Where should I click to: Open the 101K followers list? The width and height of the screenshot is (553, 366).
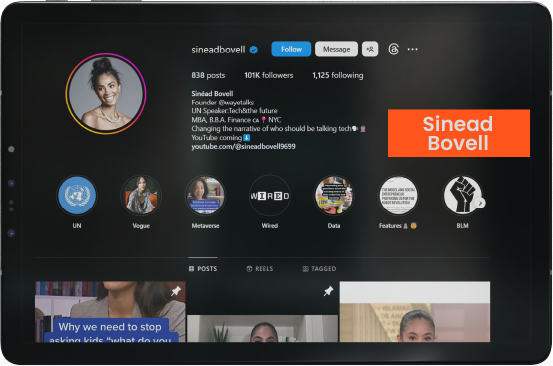[x=269, y=75]
